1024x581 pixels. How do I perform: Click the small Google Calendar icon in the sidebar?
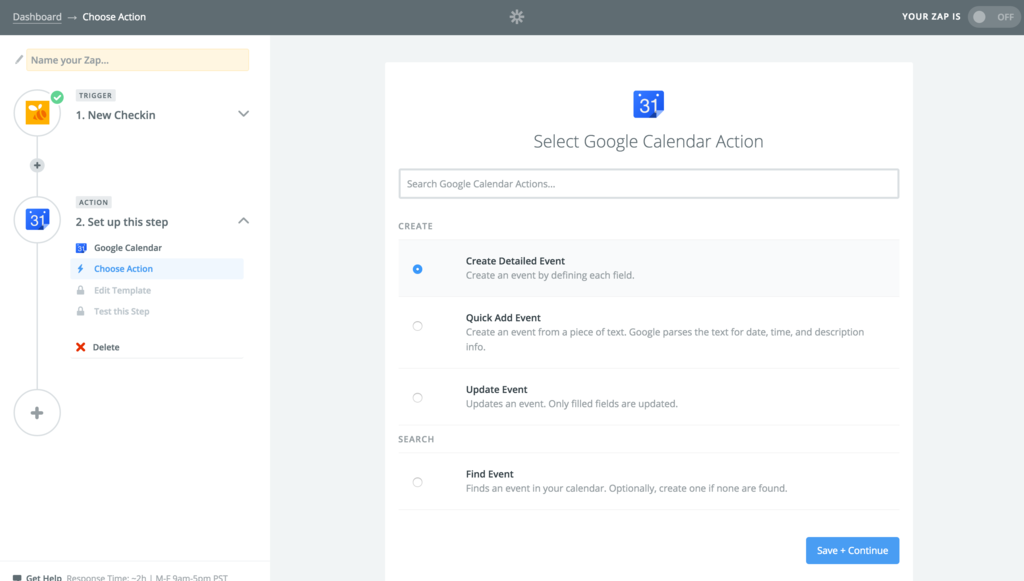(x=81, y=248)
